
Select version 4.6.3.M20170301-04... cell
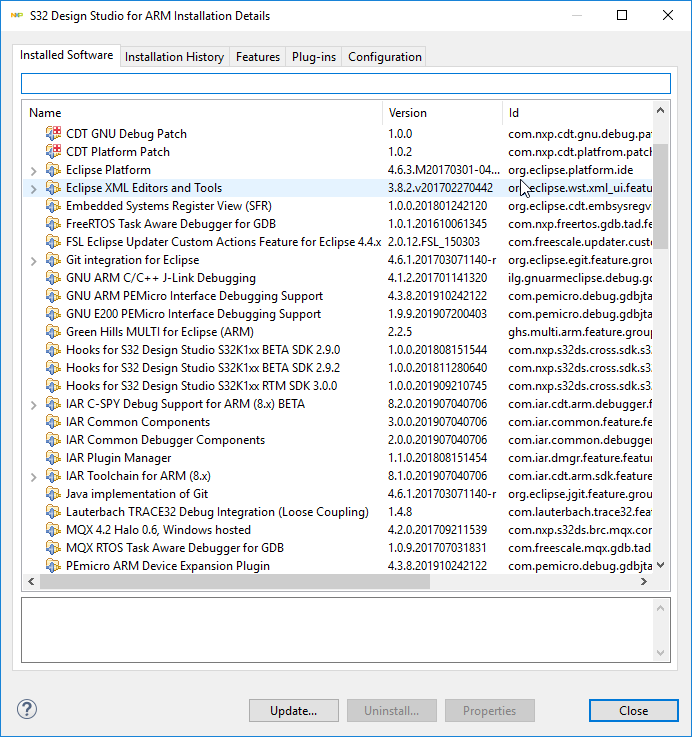444,170
